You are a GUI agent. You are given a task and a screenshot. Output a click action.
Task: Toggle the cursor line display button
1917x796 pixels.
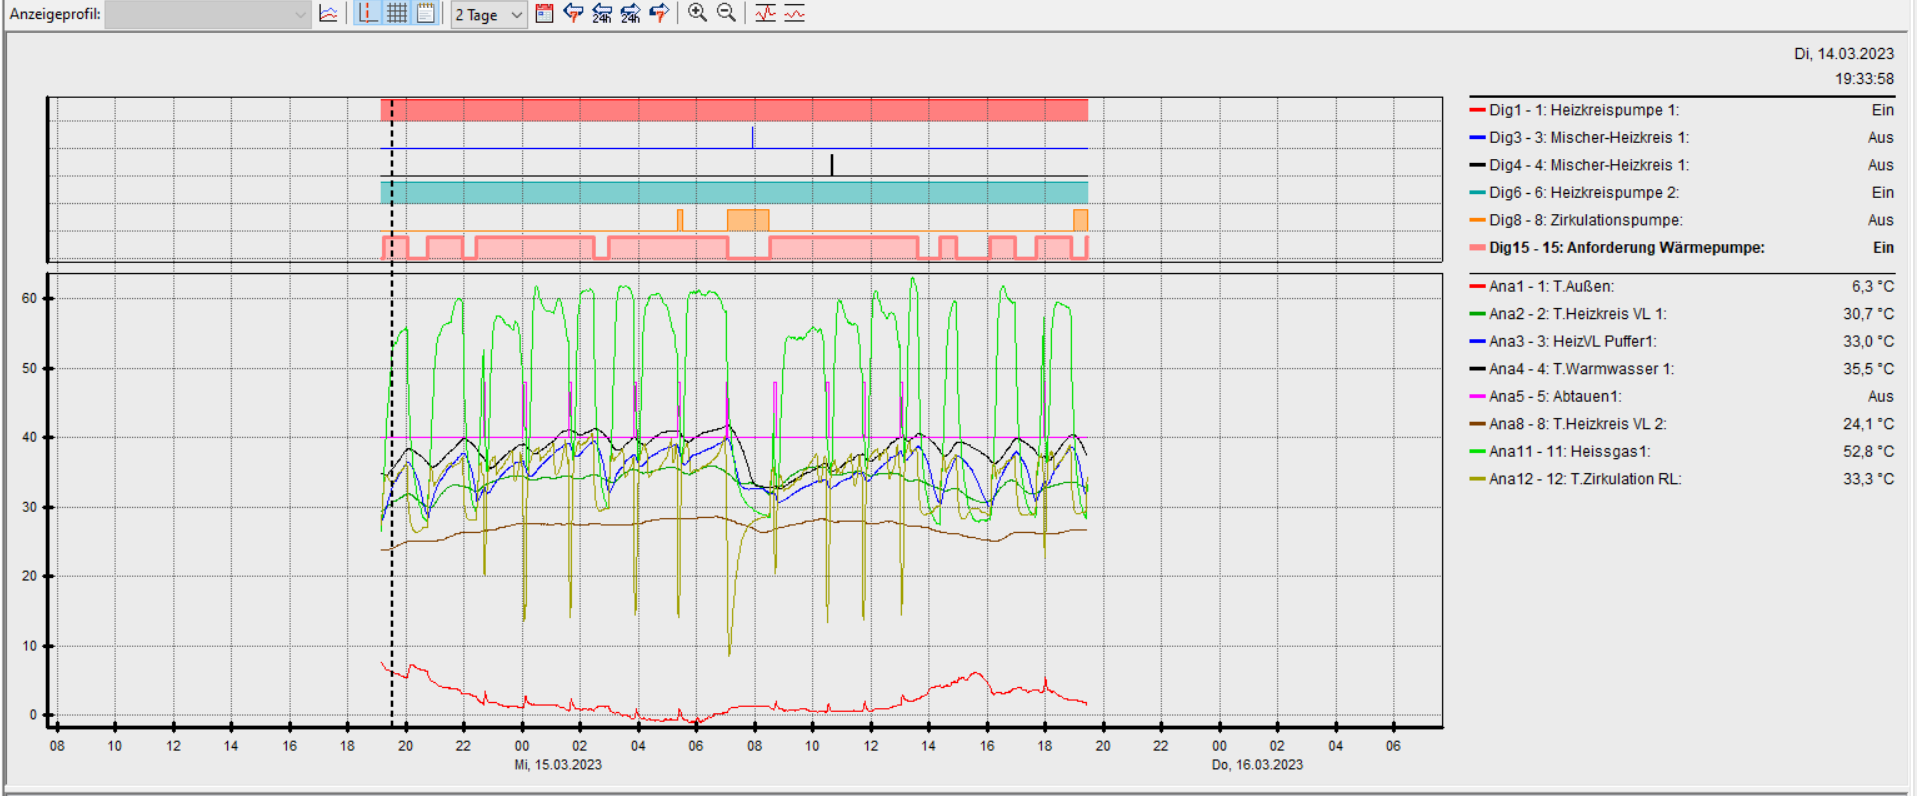(368, 14)
